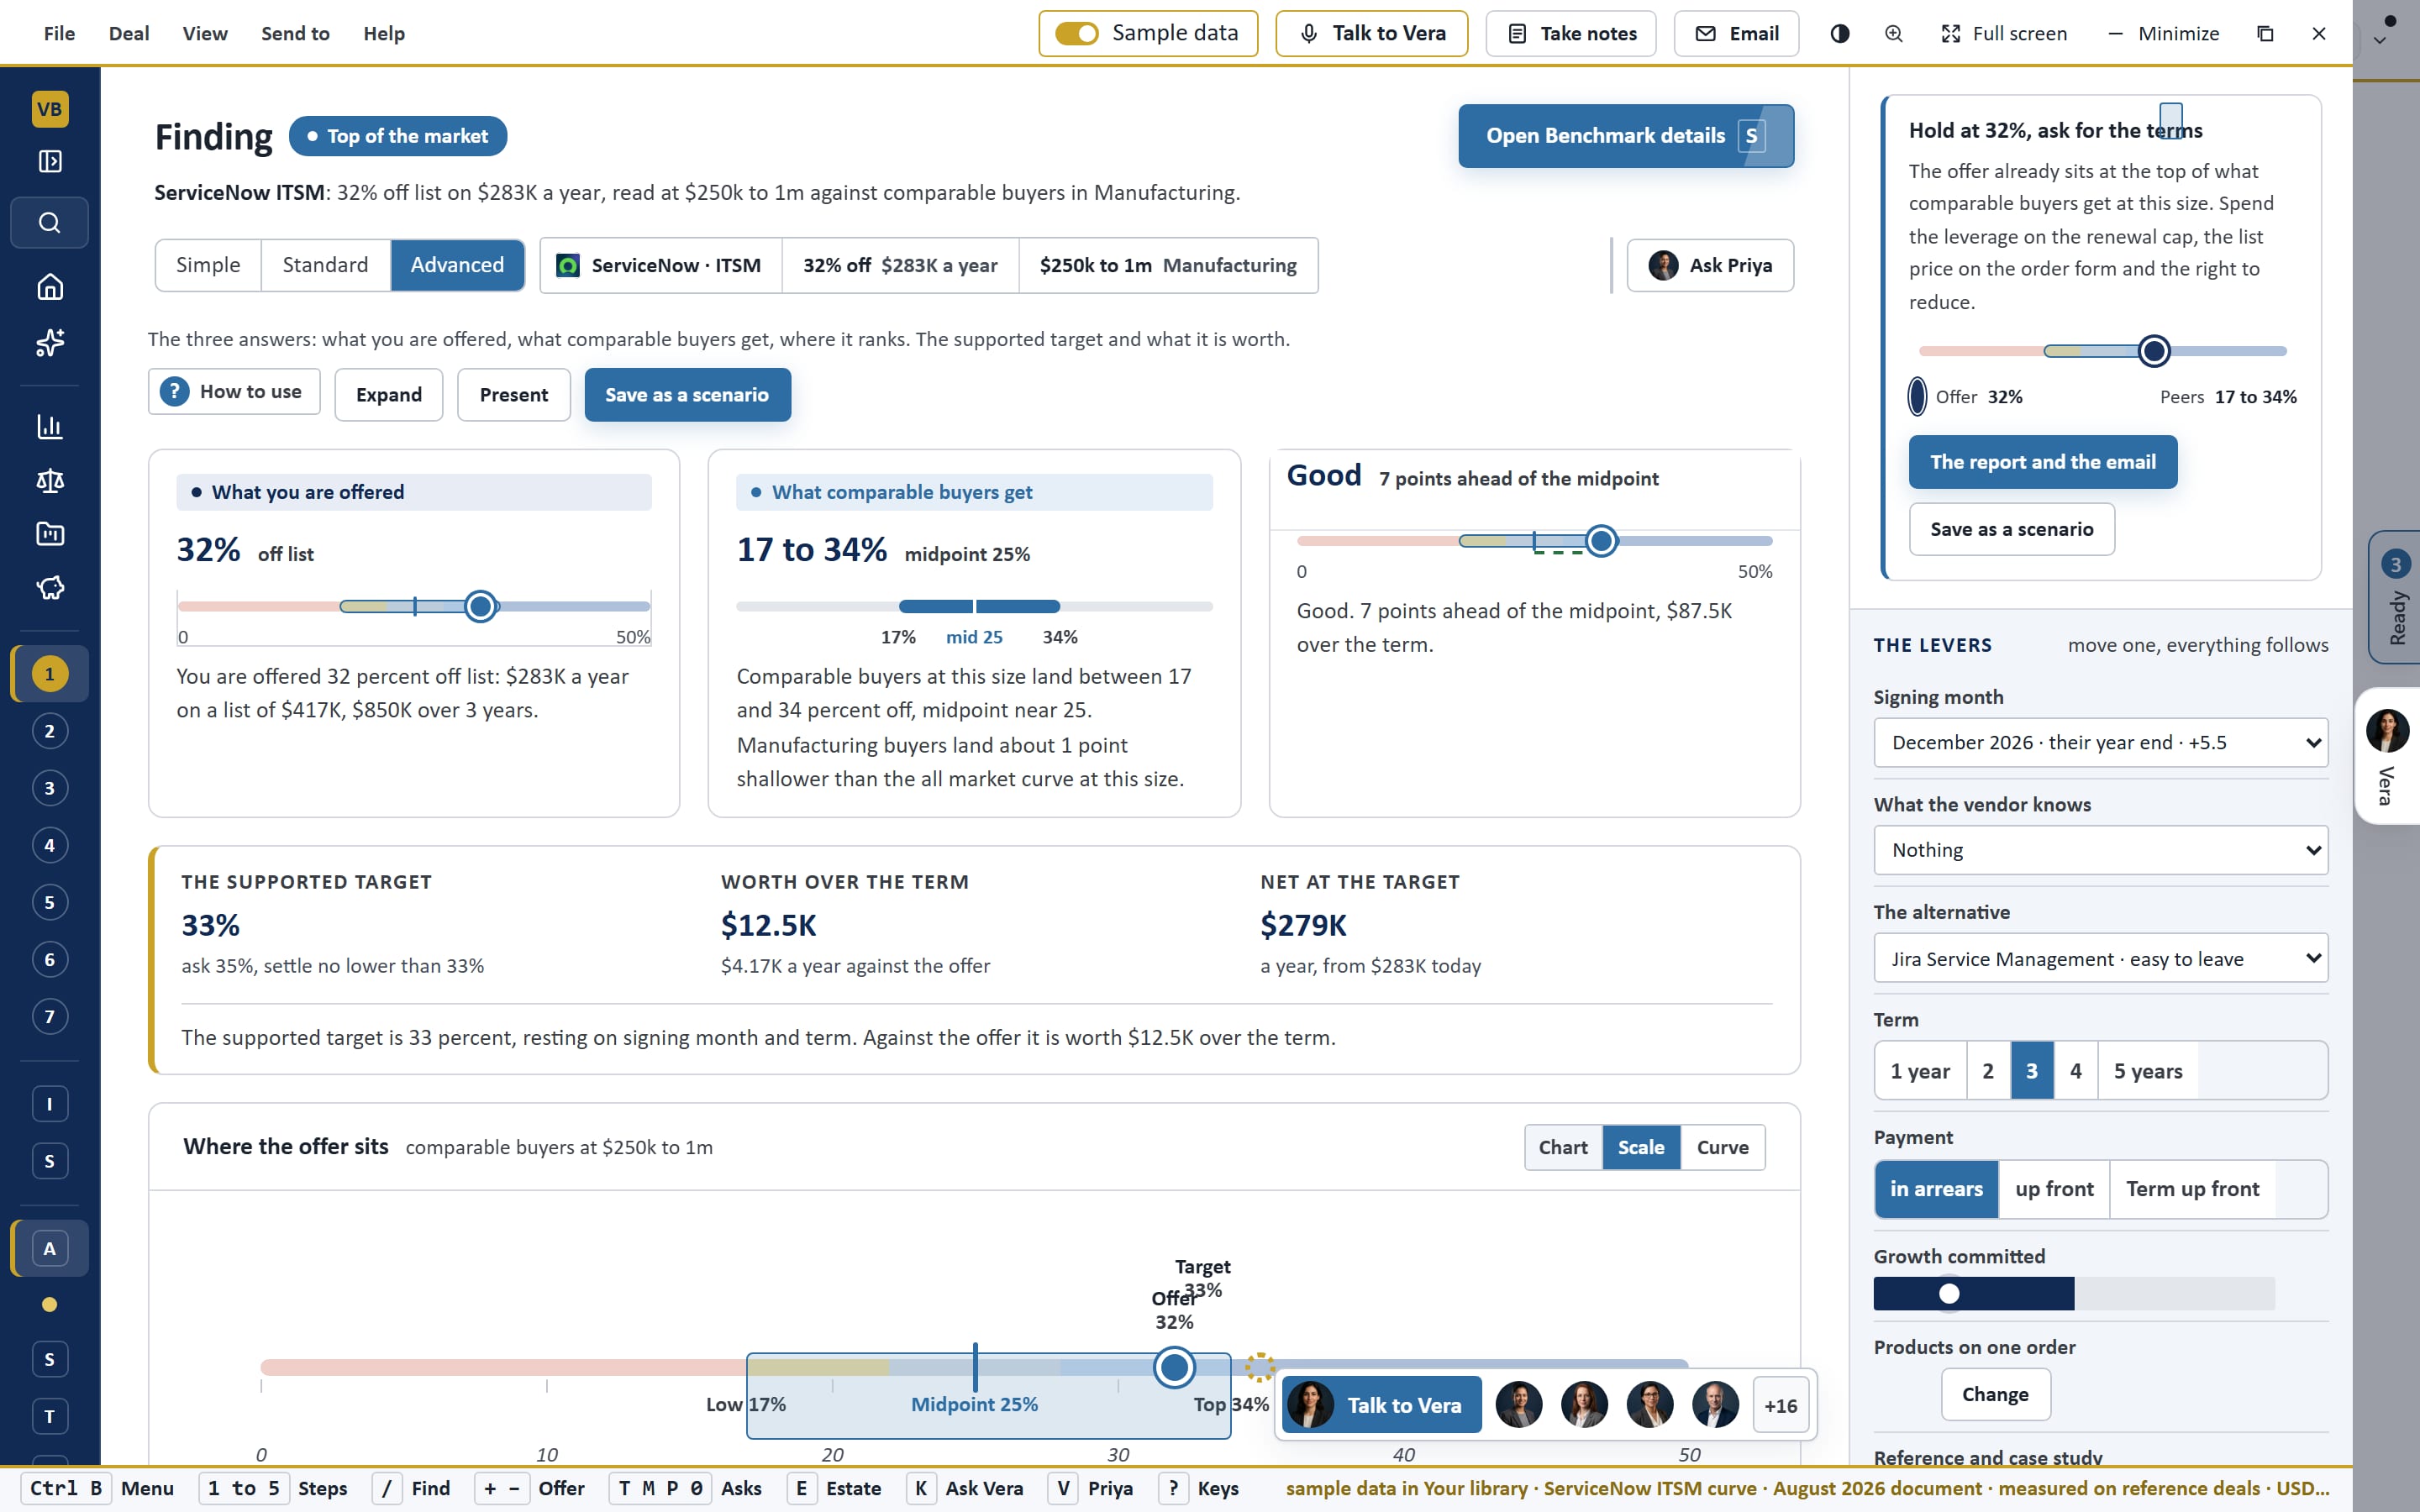Screen dimensions: 2420x1512
Task: Open the folder chart icon in the sidebar
Action: (x=49, y=534)
